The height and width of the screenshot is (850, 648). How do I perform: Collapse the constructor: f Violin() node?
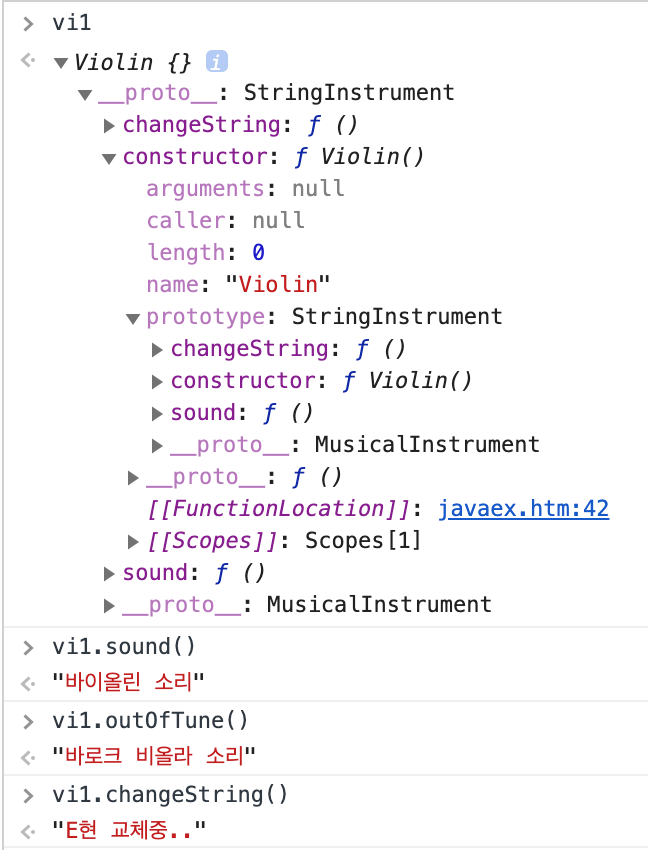coord(109,158)
